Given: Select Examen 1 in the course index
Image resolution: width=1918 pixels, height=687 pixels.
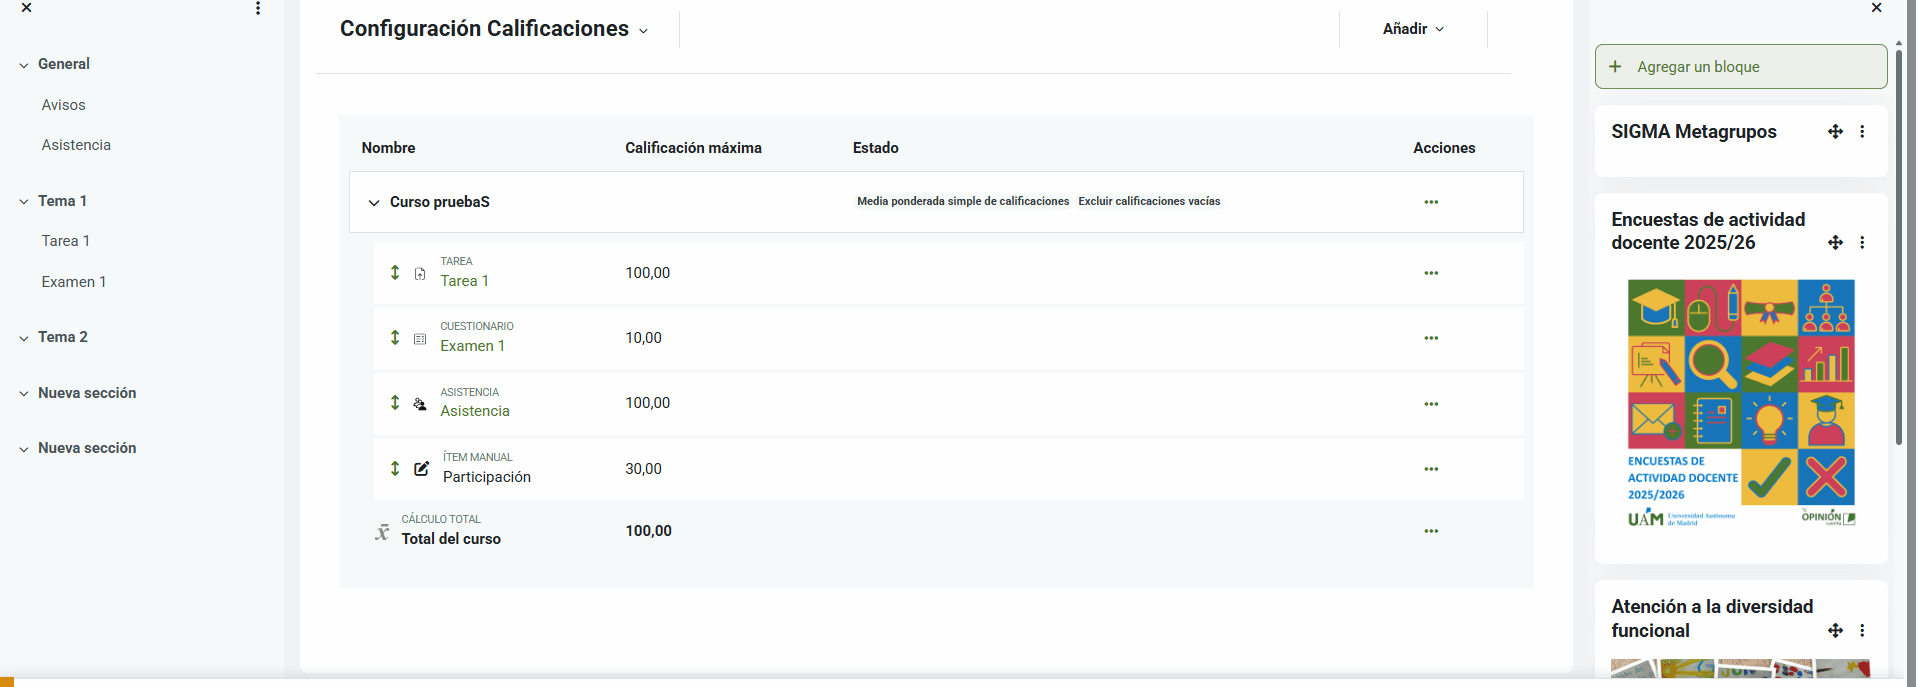Looking at the screenshot, I should pos(73,282).
